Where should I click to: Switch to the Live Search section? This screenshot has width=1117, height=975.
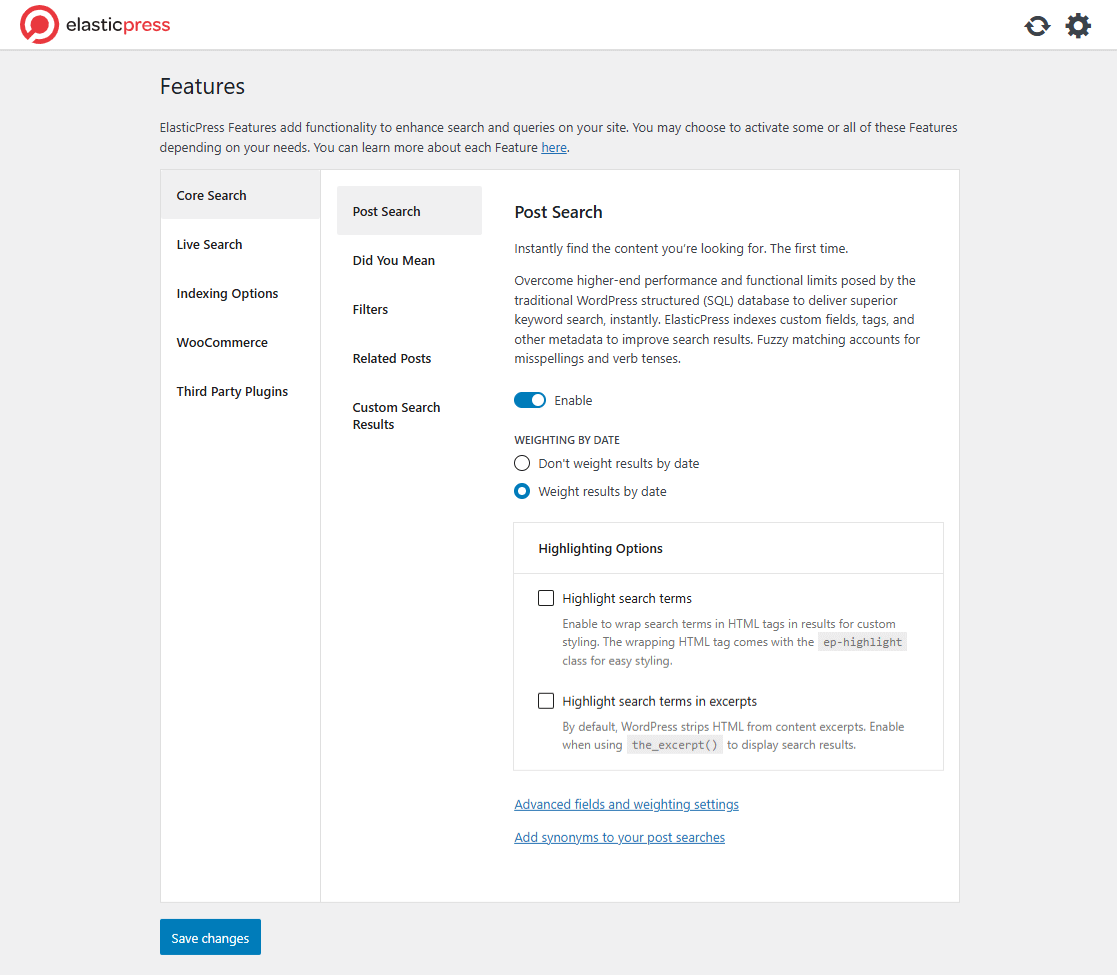(x=209, y=244)
